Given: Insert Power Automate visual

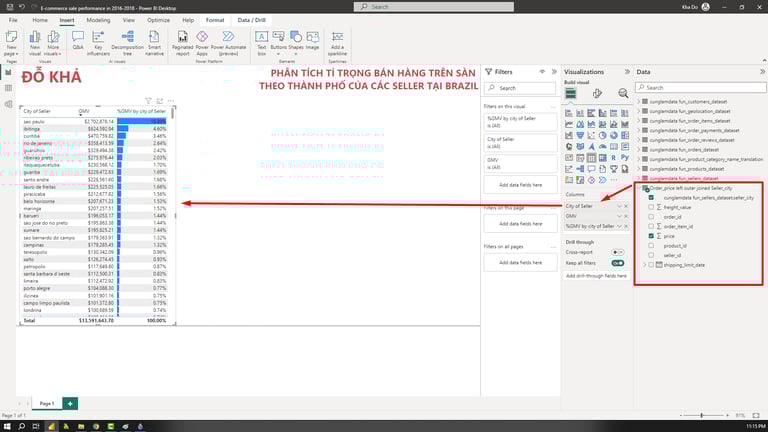Looking at the screenshot, I should pyautogui.click(x=228, y=43).
